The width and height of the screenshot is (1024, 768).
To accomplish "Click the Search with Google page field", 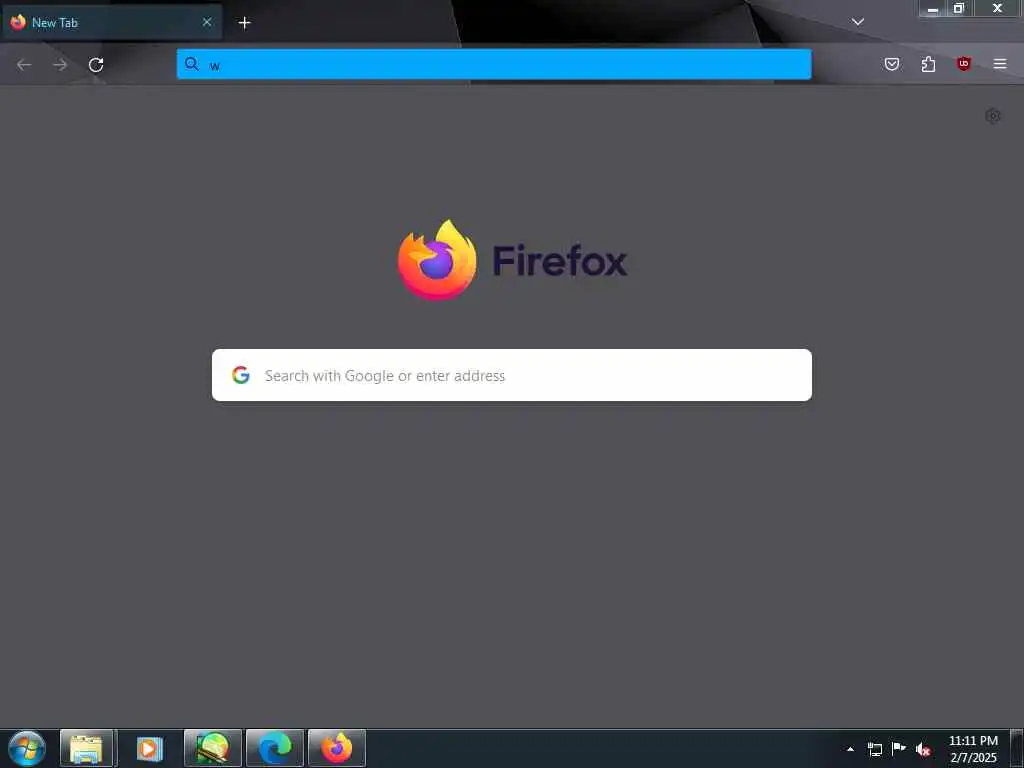I will [512, 375].
